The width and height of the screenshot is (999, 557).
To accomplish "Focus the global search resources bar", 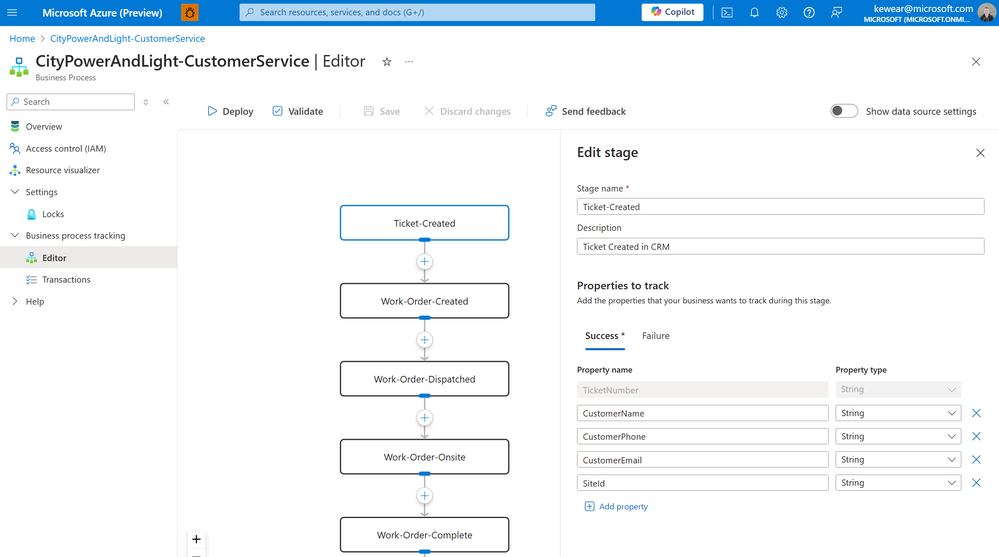I will click(x=417, y=12).
